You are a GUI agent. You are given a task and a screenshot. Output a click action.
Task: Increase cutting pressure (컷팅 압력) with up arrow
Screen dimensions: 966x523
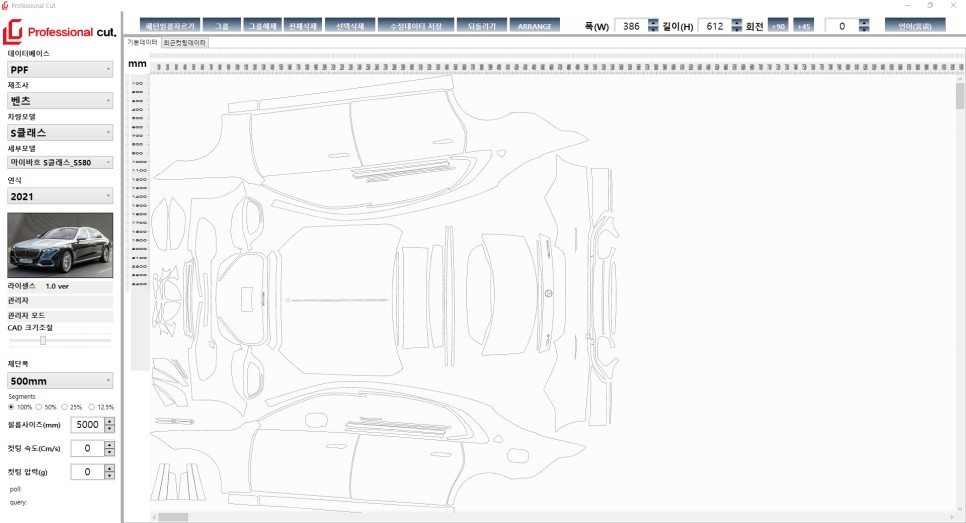[109, 467]
